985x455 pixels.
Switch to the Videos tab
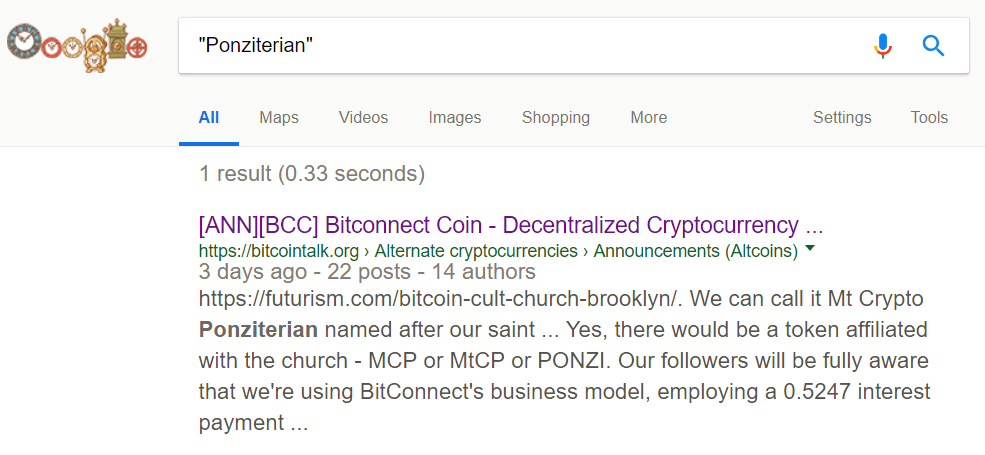coord(363,118)
